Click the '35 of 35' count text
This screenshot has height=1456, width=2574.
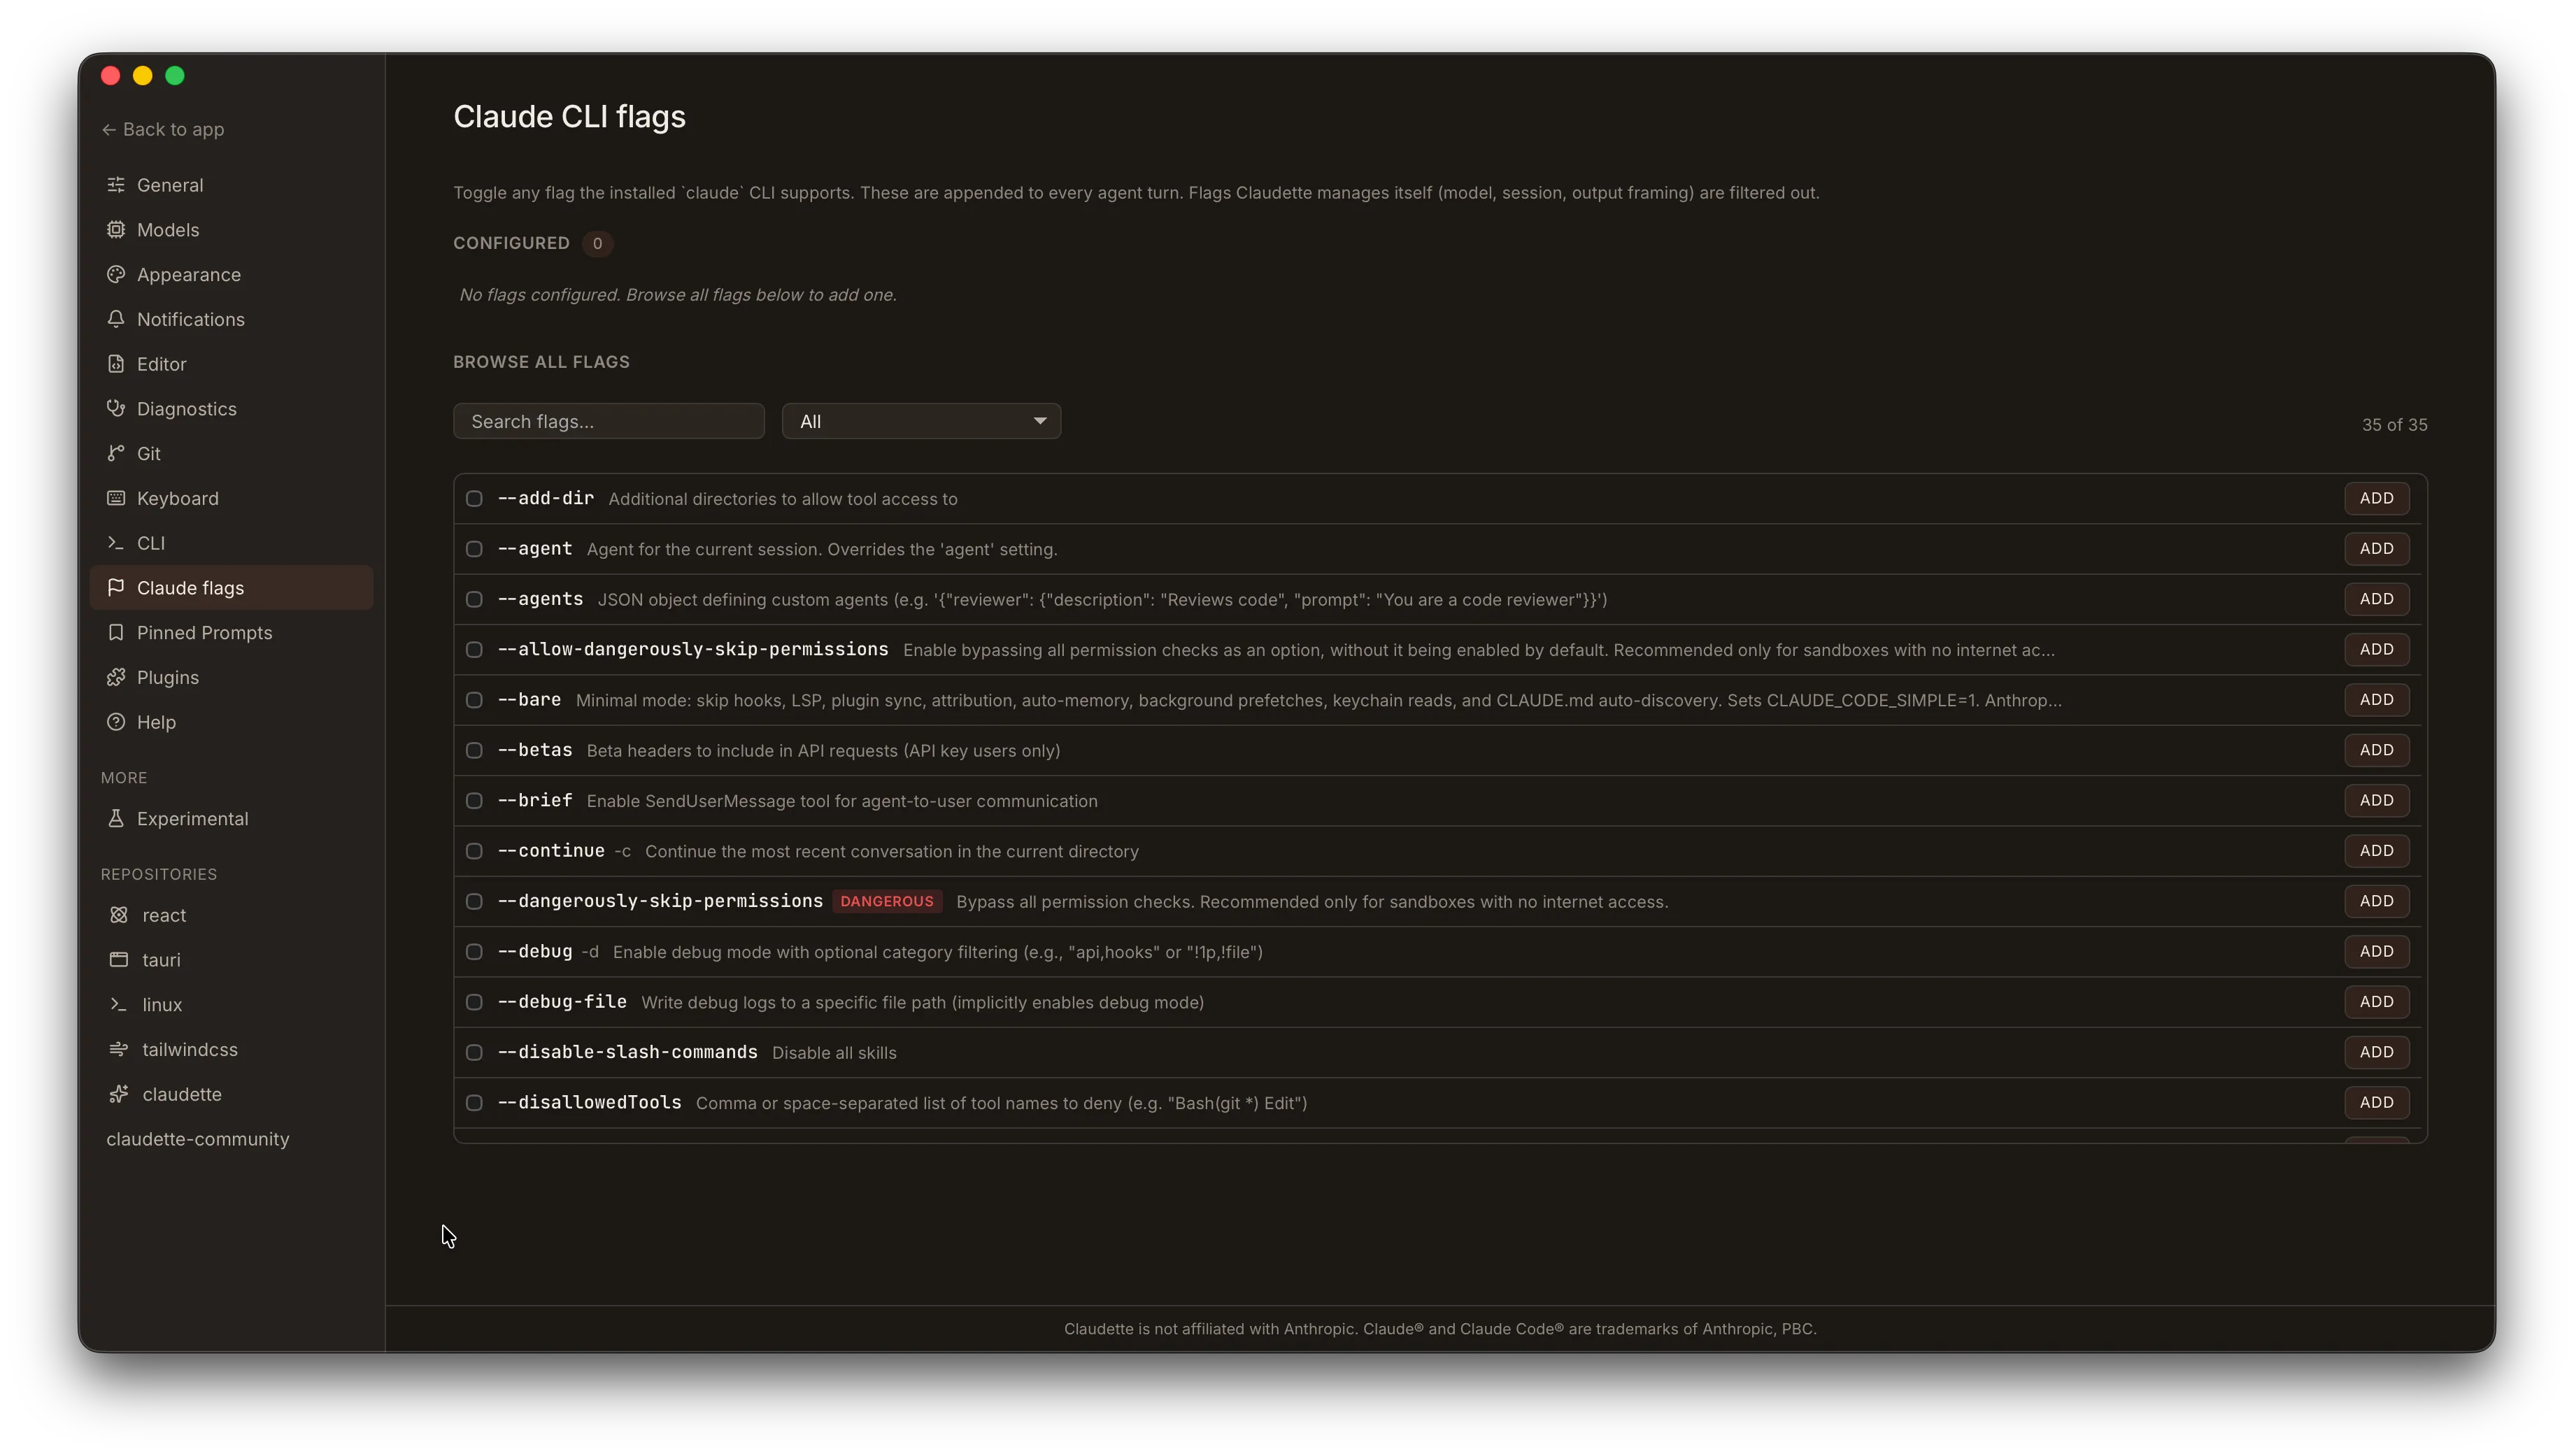coord(2394,425)
